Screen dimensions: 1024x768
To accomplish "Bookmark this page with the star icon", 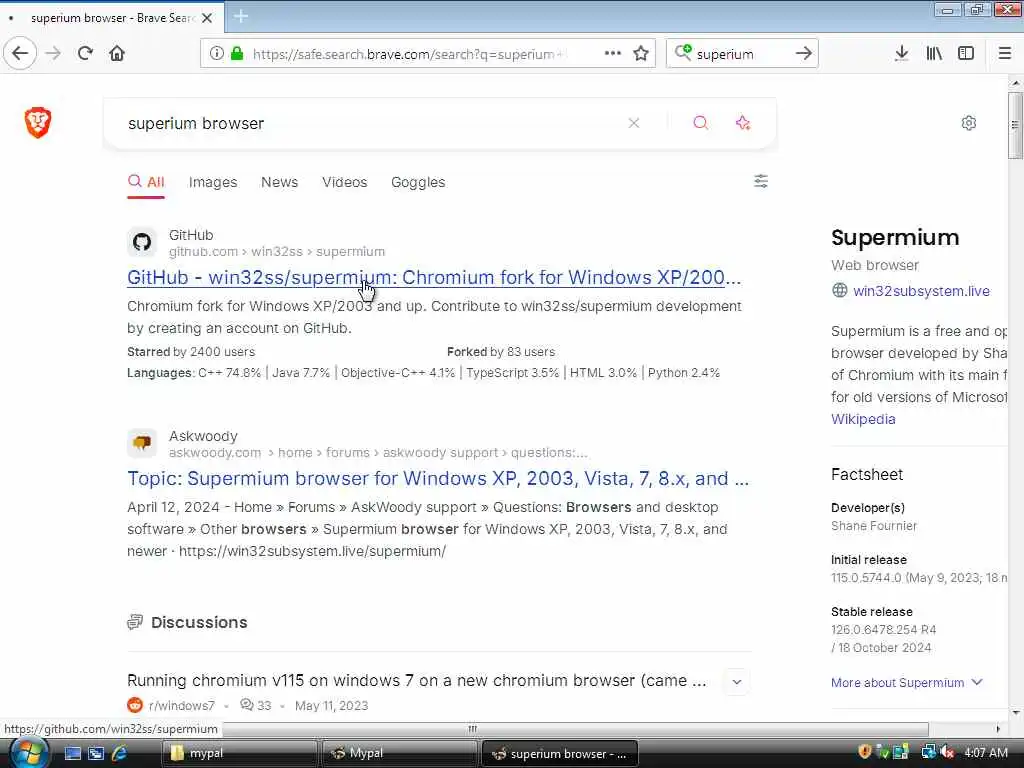I will [x=641, y=54].
